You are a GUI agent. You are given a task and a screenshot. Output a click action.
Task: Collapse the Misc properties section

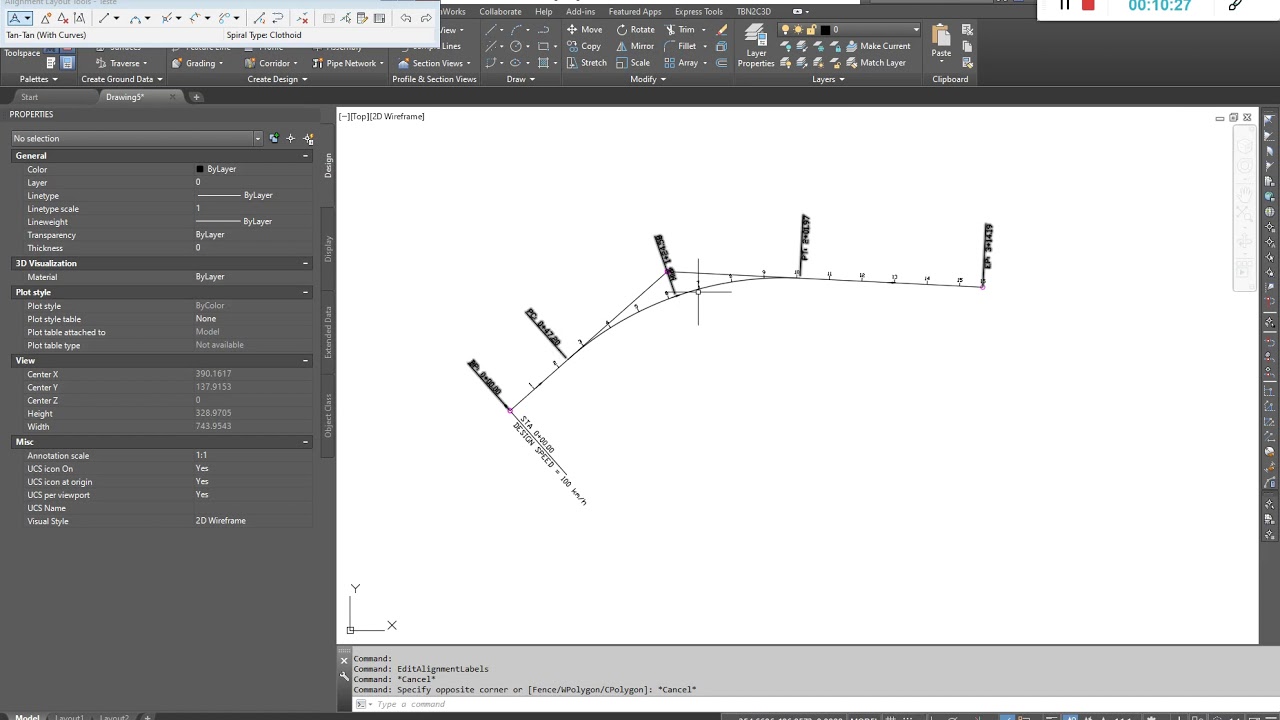point(305,441)
